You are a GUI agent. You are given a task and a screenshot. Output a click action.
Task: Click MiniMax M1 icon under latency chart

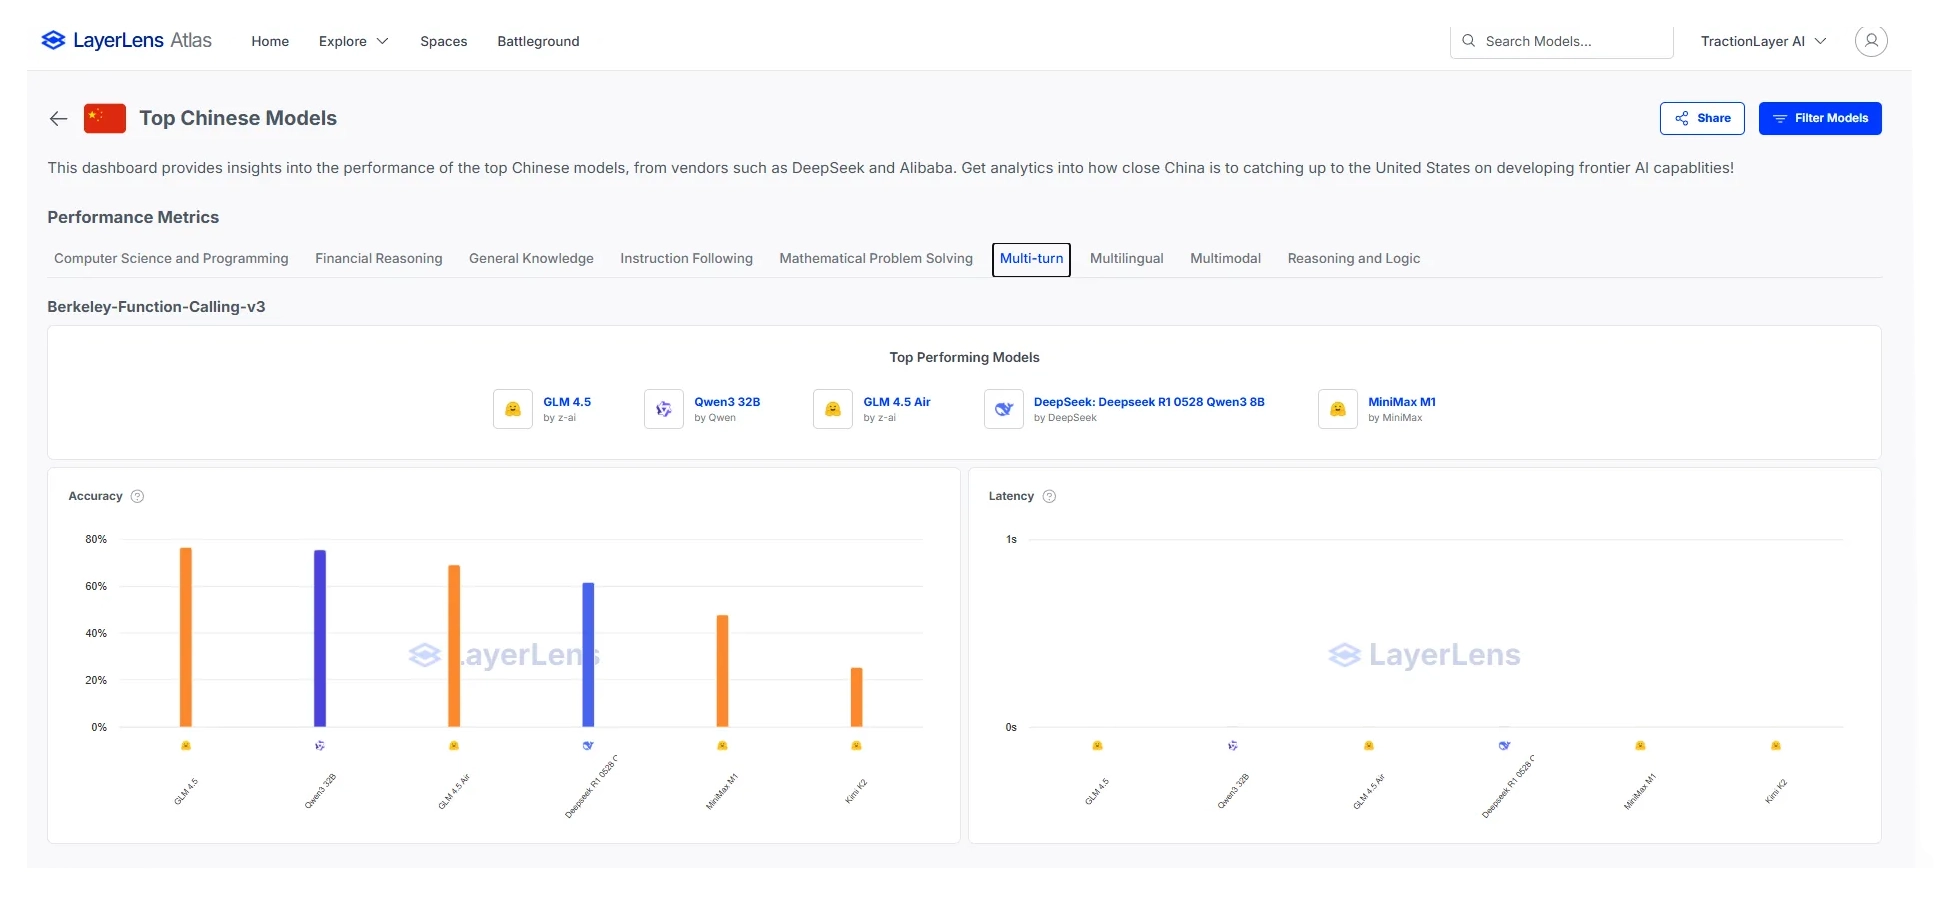point(1640,746)
